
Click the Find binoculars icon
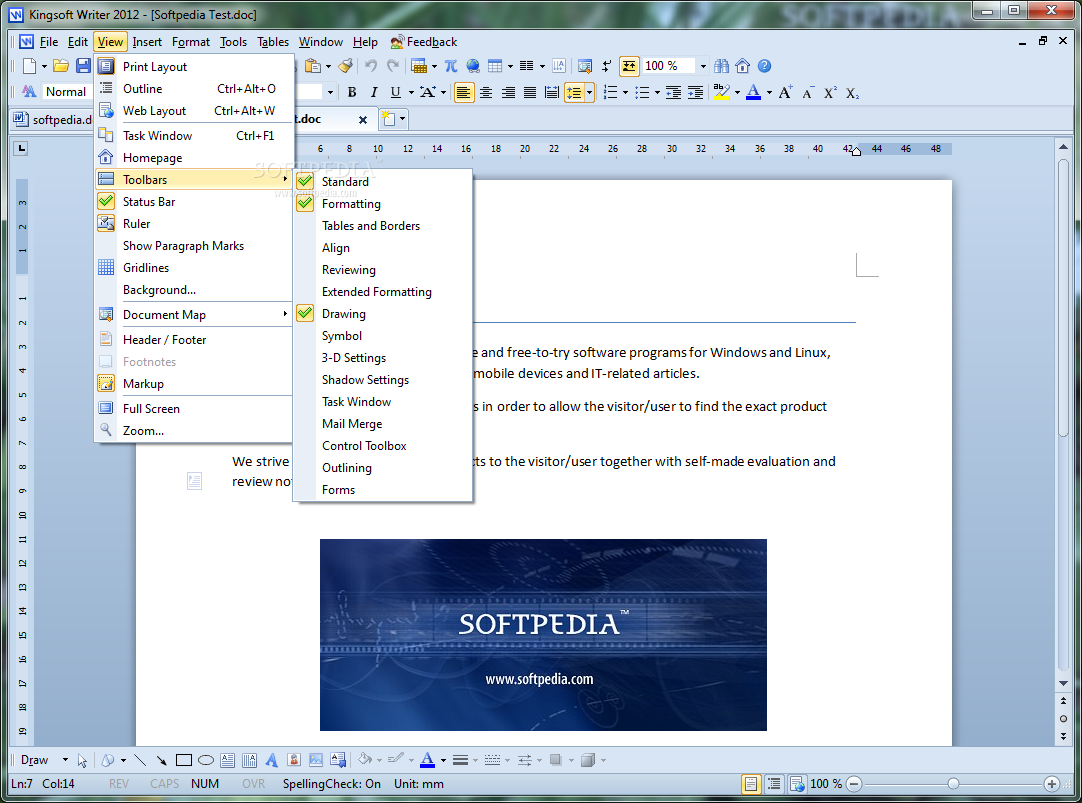coord(721,66)
